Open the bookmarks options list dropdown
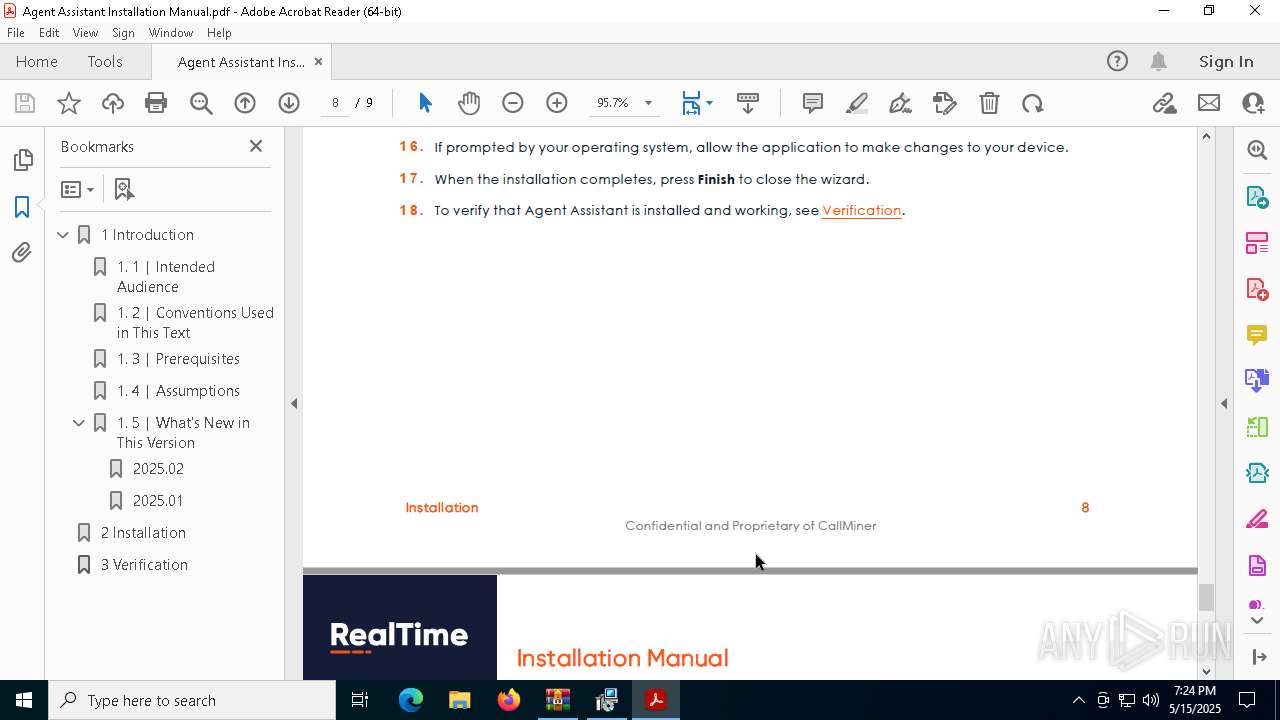 77,189
